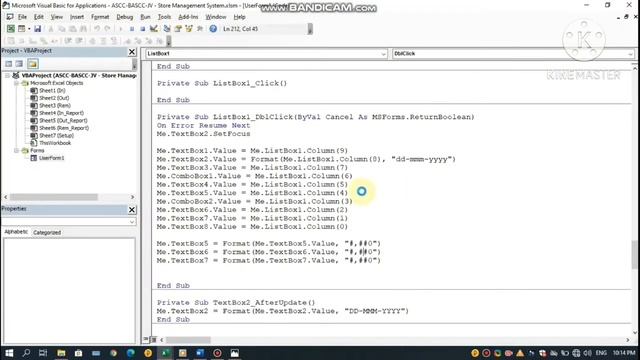
Task: Switch to the Categorized tab in Properties
Action: pyautogui.click(x=47, y=232)
